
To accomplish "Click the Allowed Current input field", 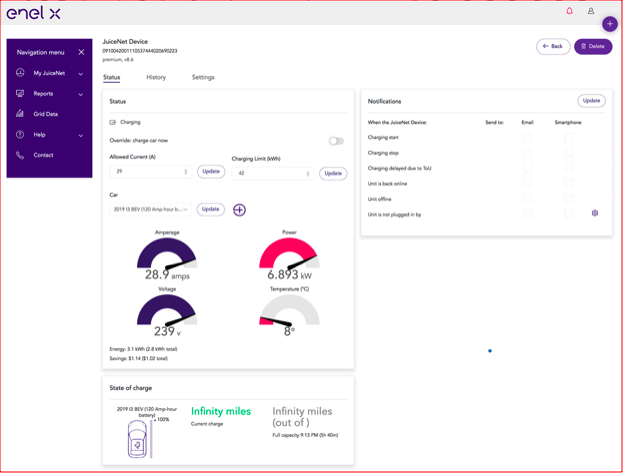I will tap(146, 172).
